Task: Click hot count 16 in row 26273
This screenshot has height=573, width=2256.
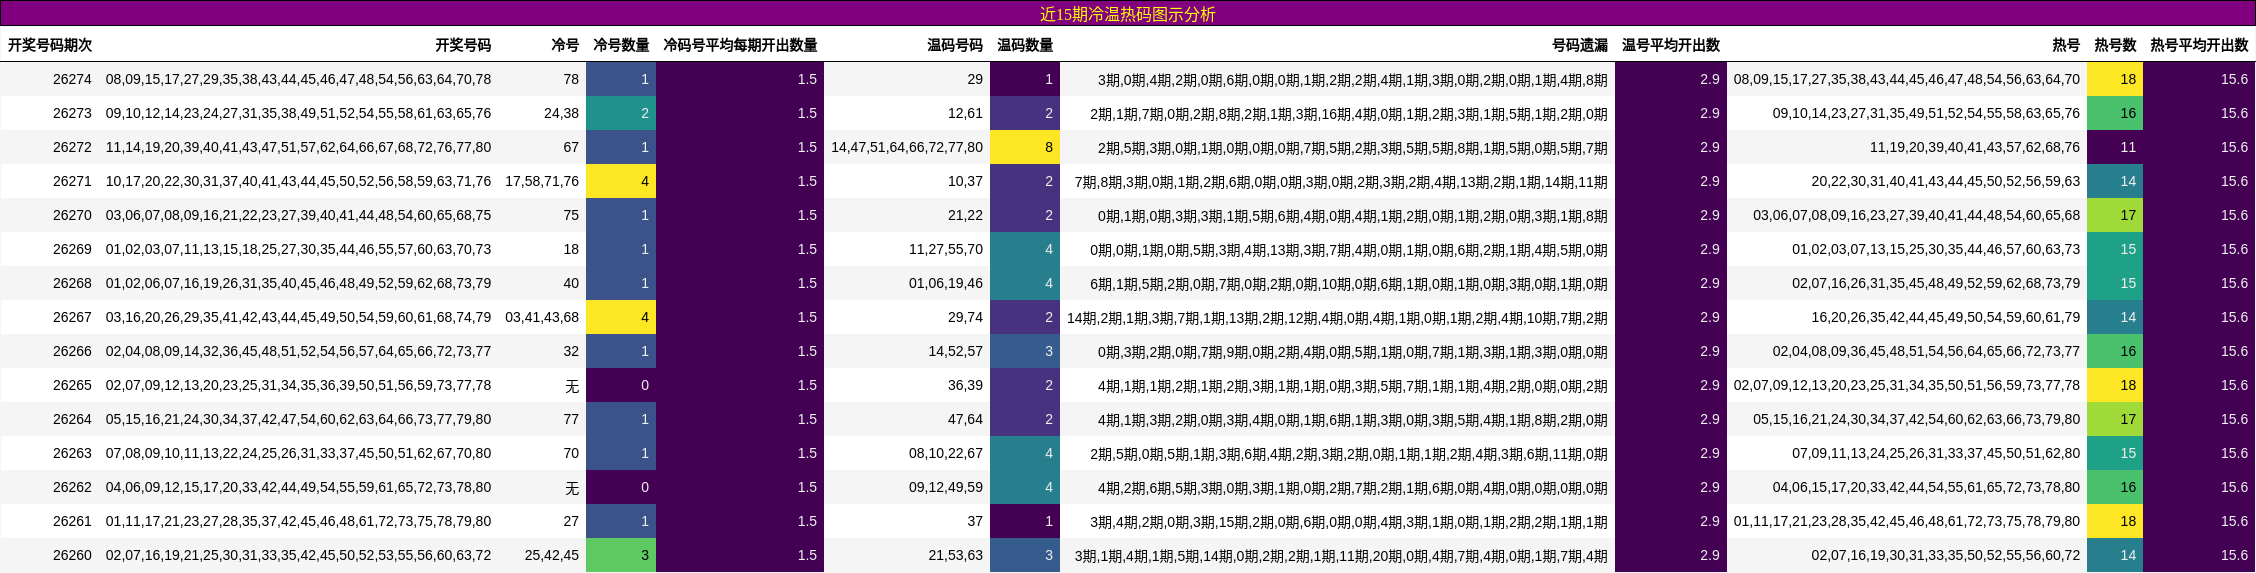Action: pos(2115,113)
